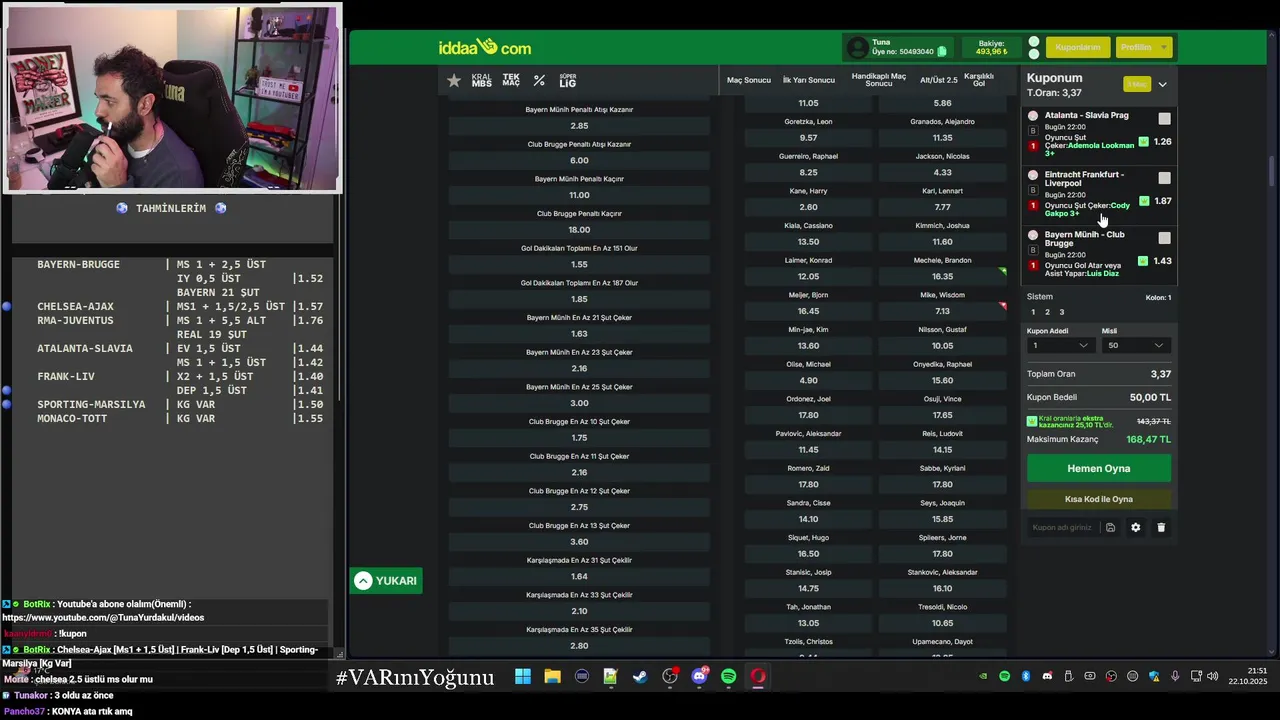Screen dimensions: 1280x720
Task: Click the Bluetooth tray icon
Action: [x=1026, y=677]
